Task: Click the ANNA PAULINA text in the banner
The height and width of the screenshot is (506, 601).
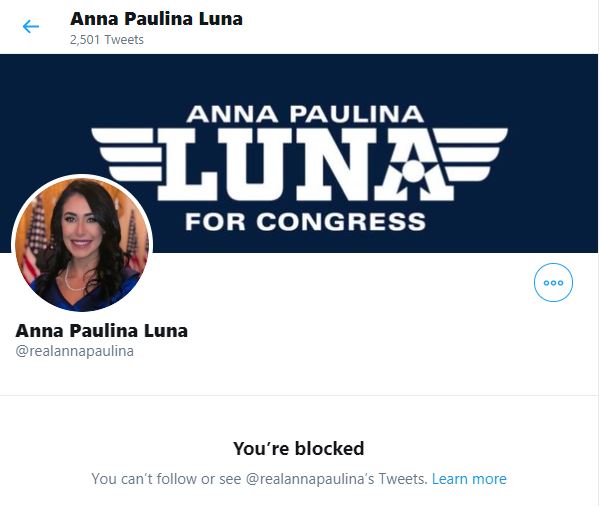Action: (305, 114)
